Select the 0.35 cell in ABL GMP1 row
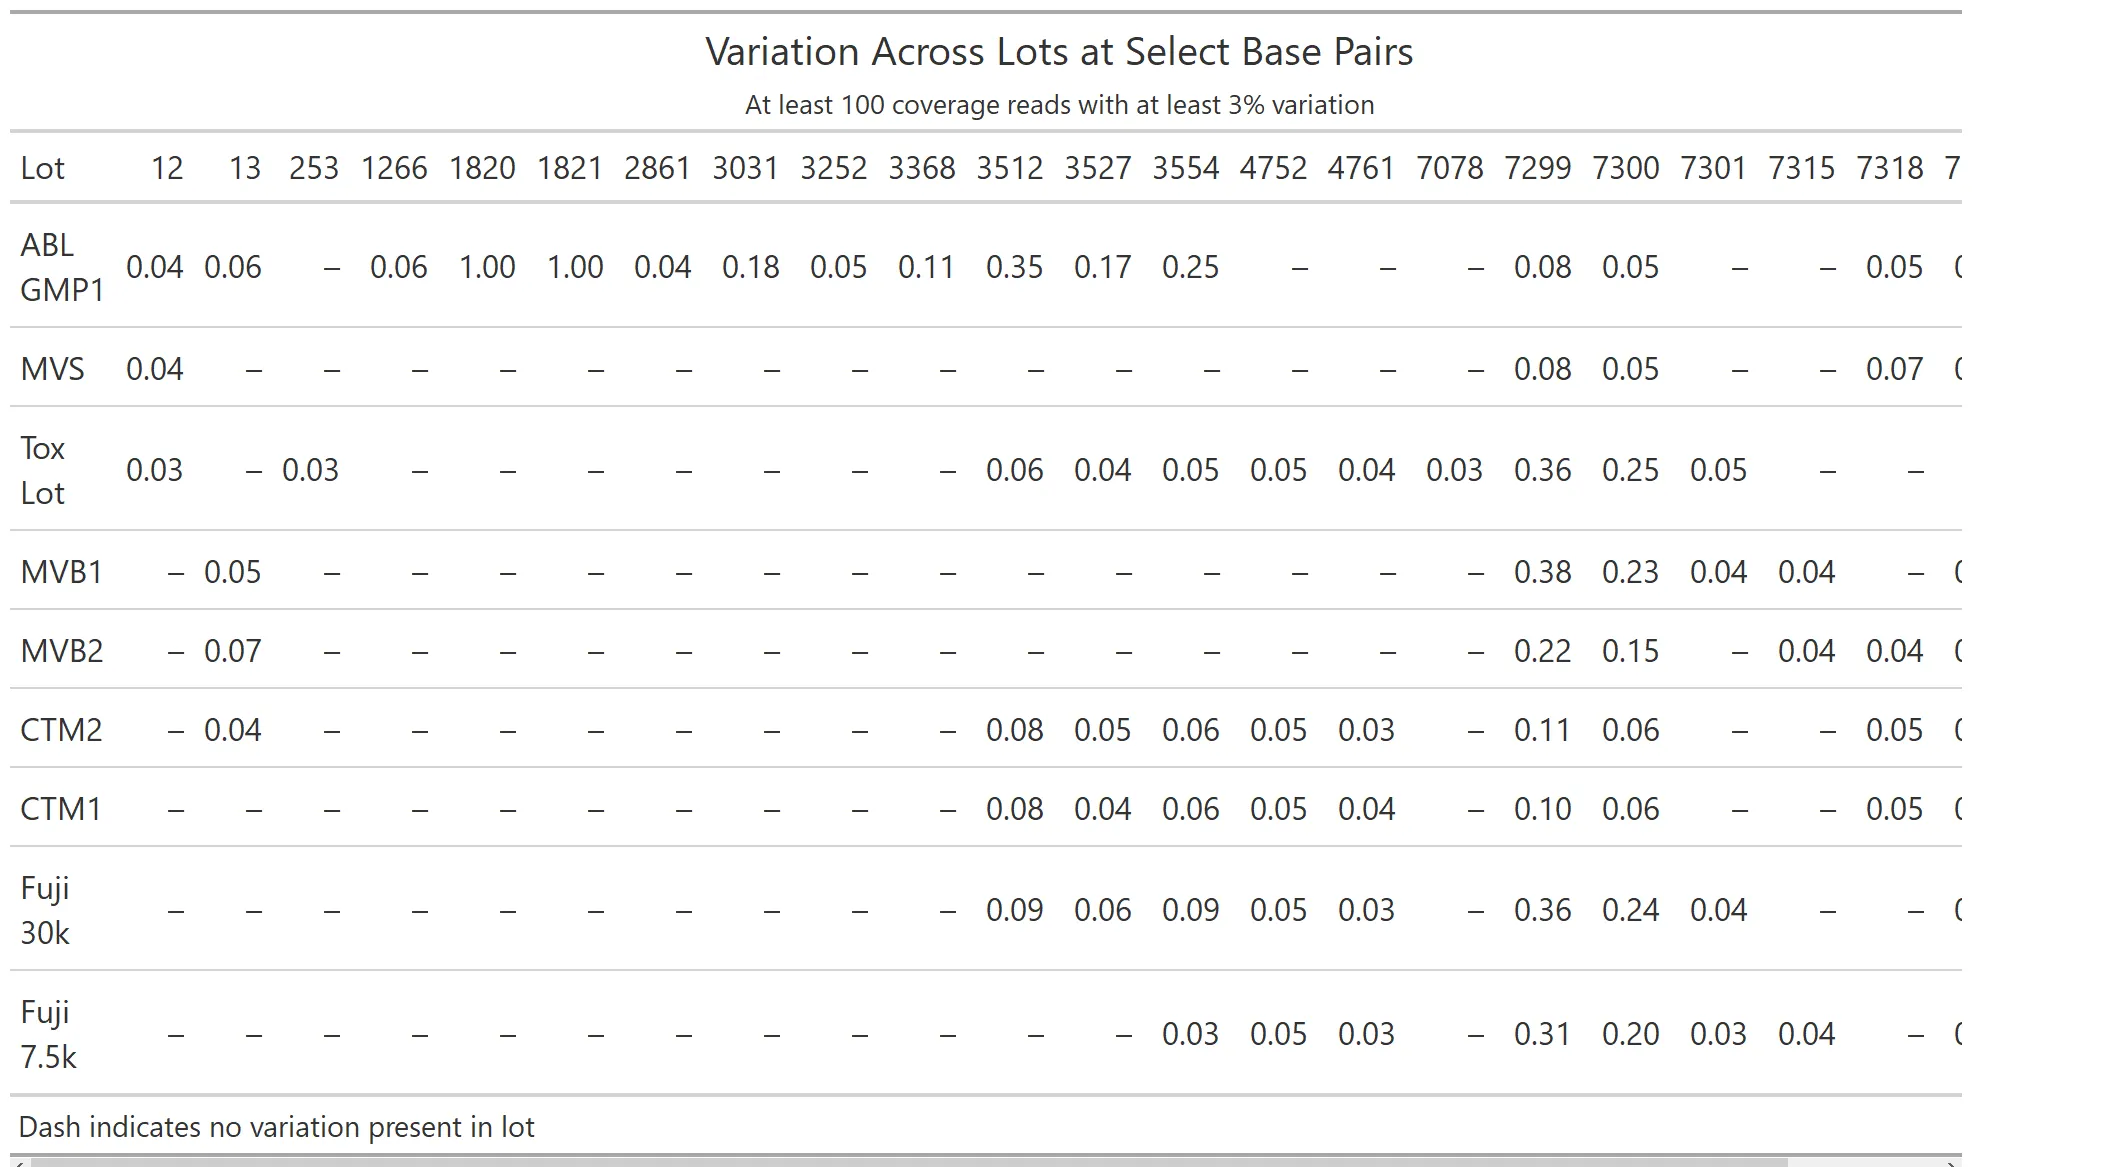 click(1014, 267)
